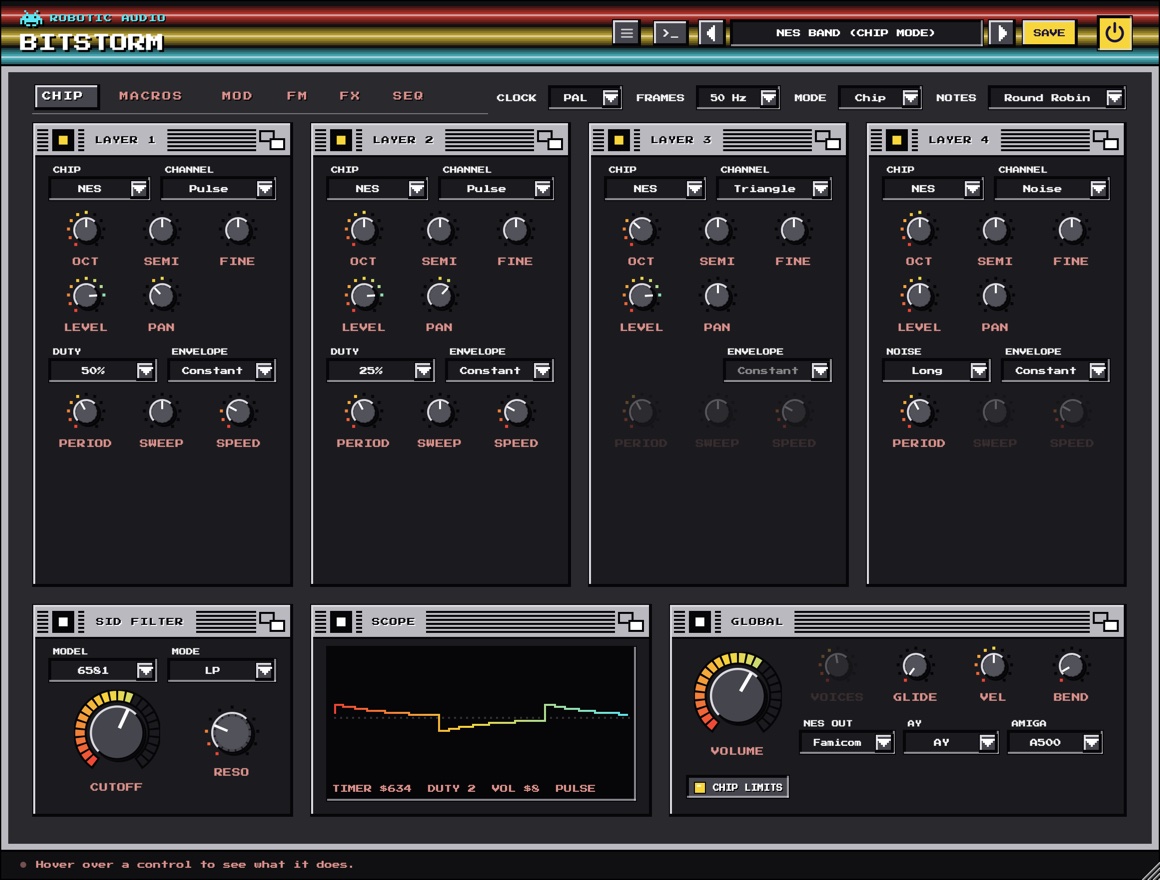1160x880 pixels.
Task: Click the SAVE button
Action: pyautogui.click(x=1049, y=33)
